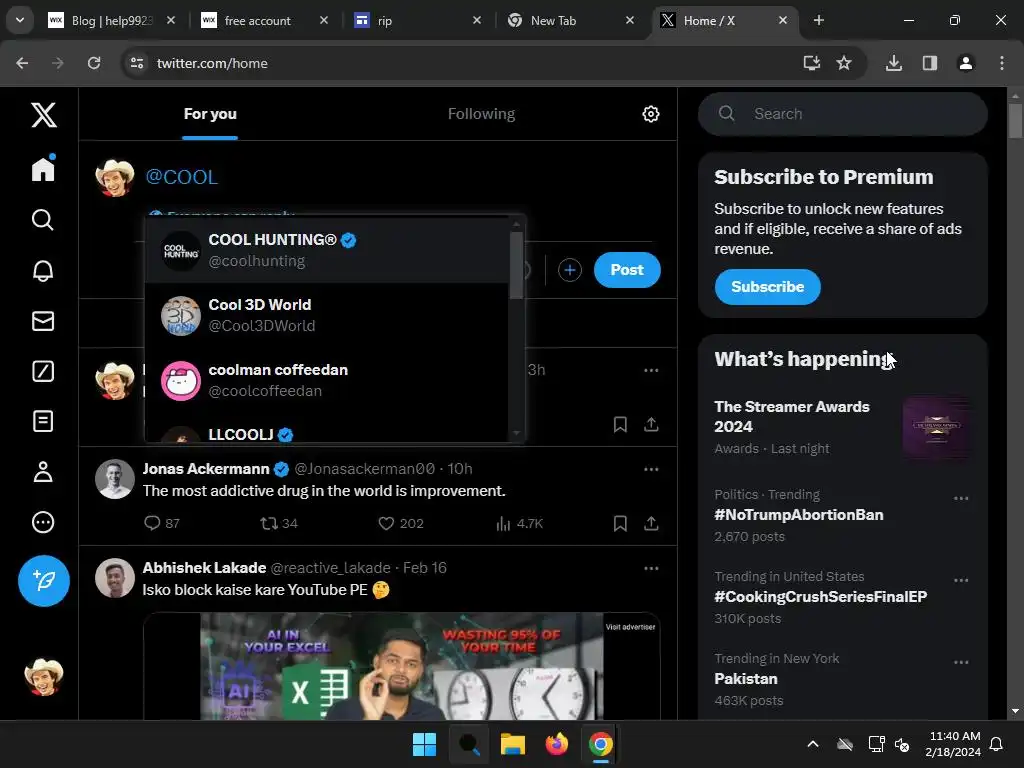Open Lists icon in sidebar
Viewport: 1024px width, 768px height.
click(43, 421)
